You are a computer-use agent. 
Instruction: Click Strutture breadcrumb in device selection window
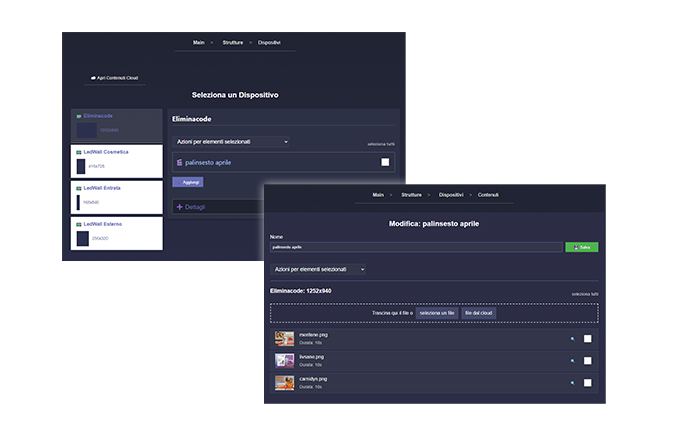[x=233, y=42]
